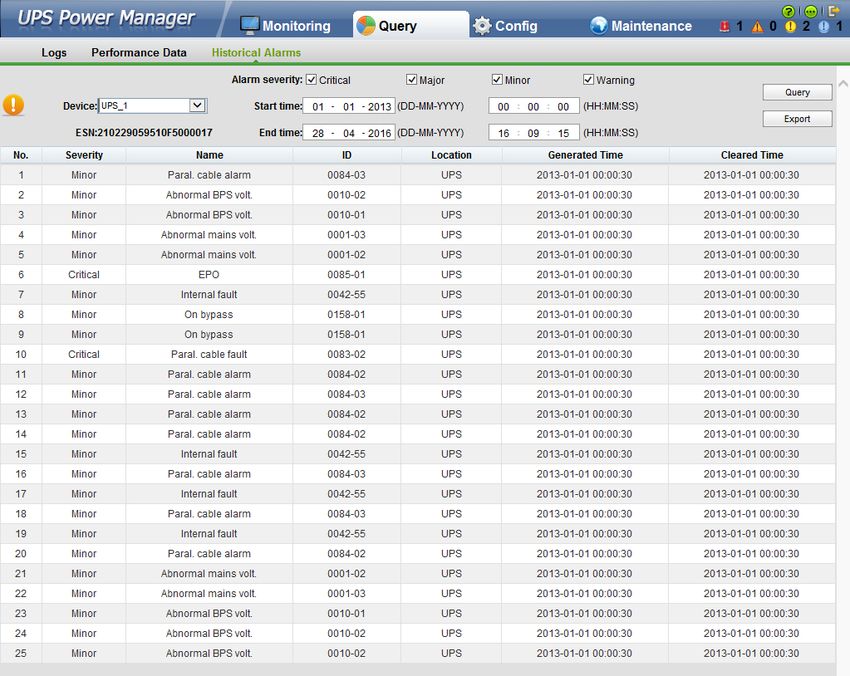This screenshot has height=676, width=850.
Task: Click the 'EPO' alarm name in row 6
Action: point(209,275)
